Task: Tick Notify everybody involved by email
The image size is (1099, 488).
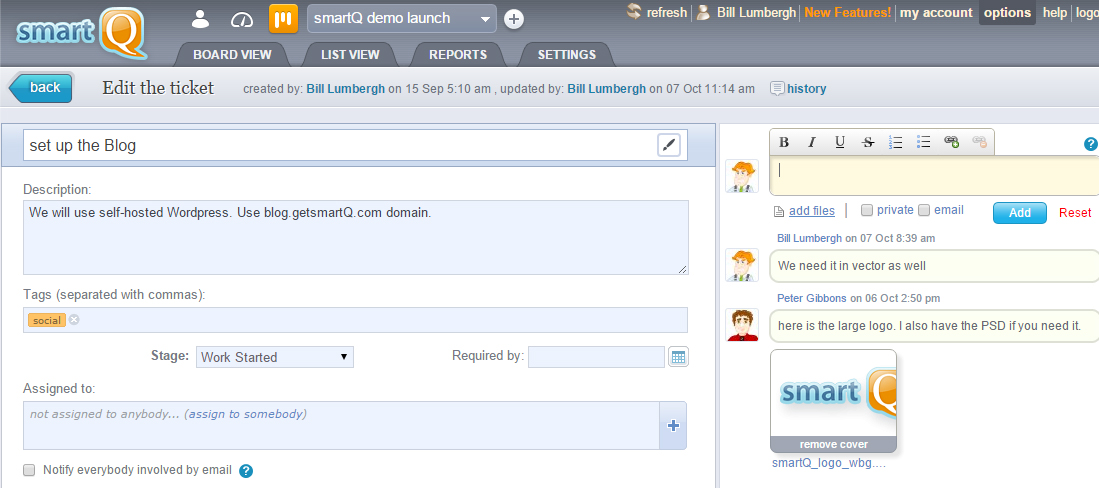Action: pyautogui.click(x=30, y=470)
